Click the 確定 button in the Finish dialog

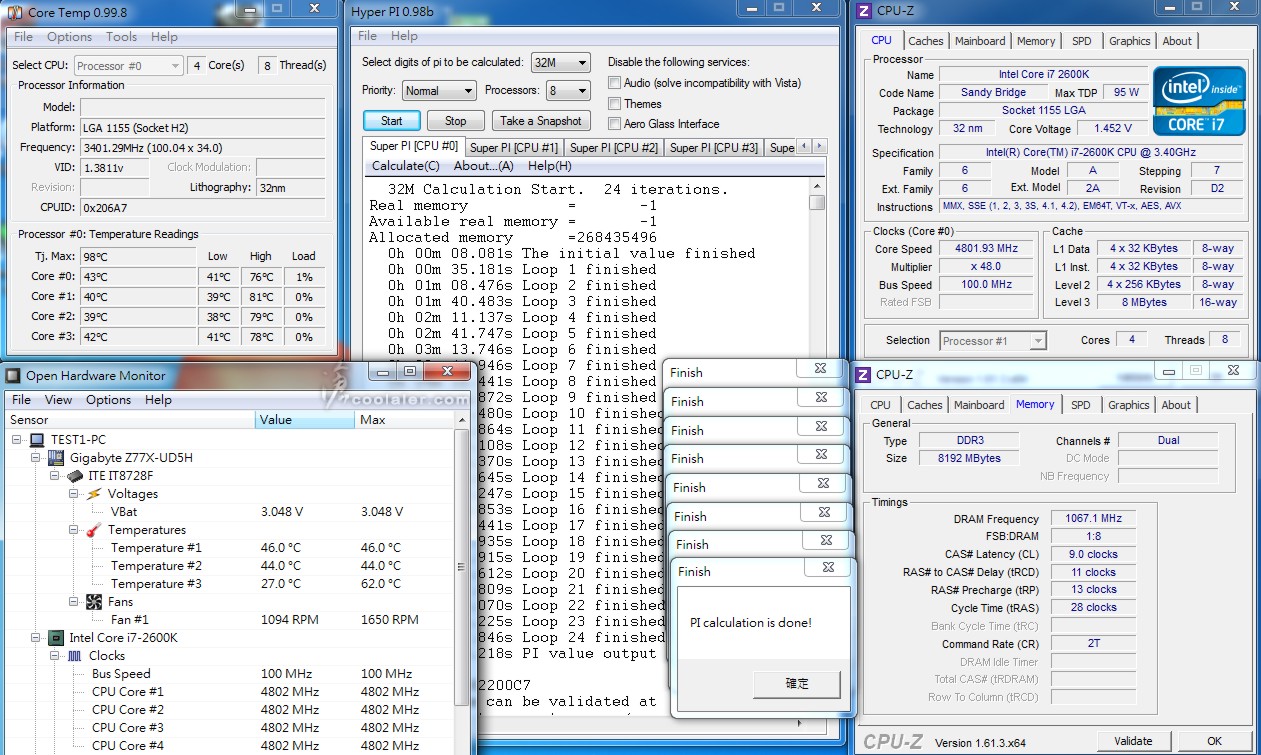click(x=797, y=684)
